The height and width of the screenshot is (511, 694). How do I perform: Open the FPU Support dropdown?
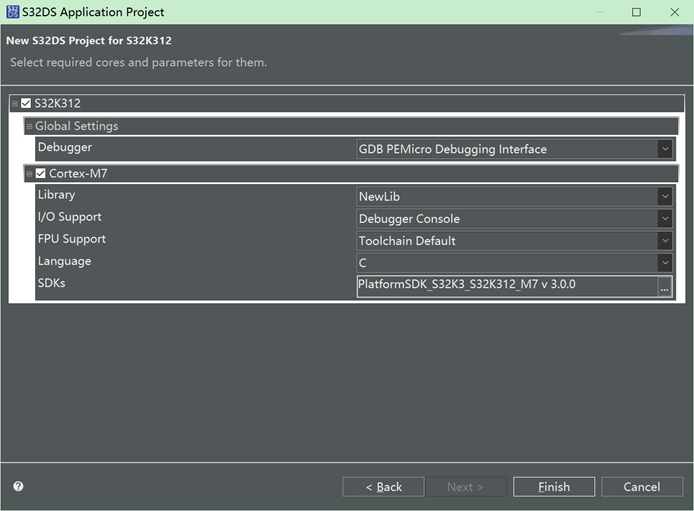click(x=664, y=241)
